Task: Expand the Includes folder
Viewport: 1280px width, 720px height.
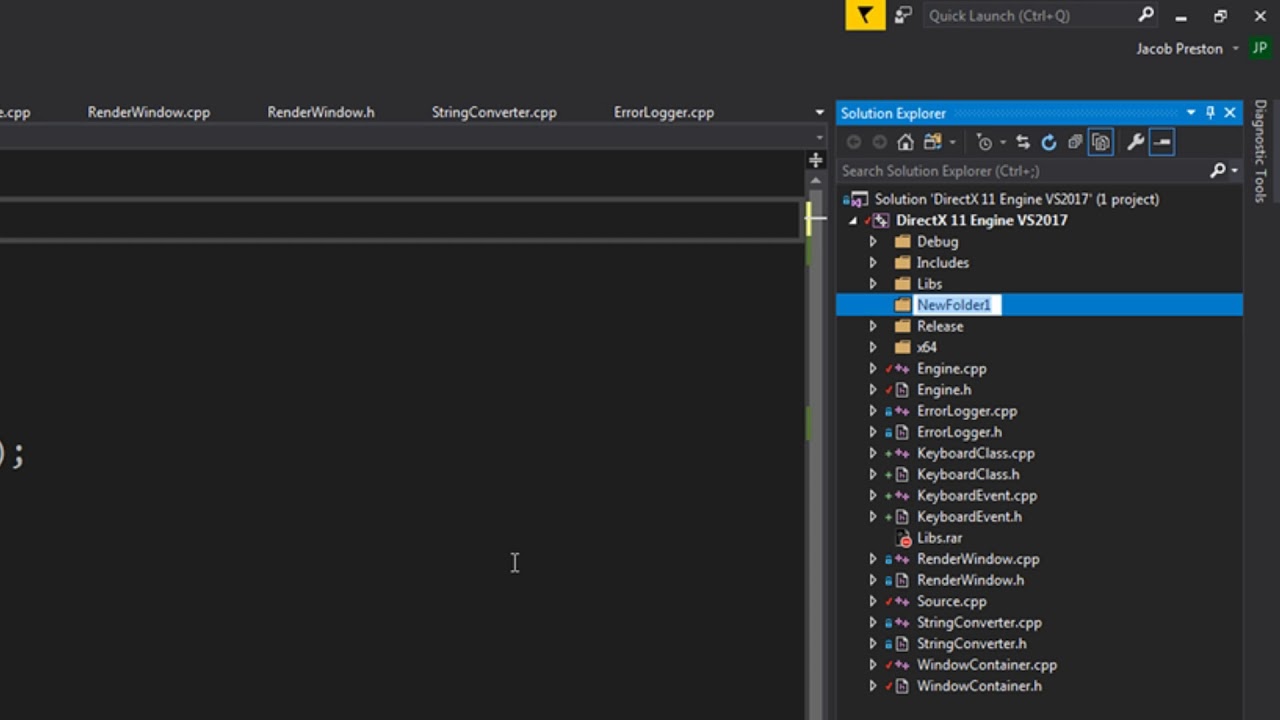Action: click(873, 263)
